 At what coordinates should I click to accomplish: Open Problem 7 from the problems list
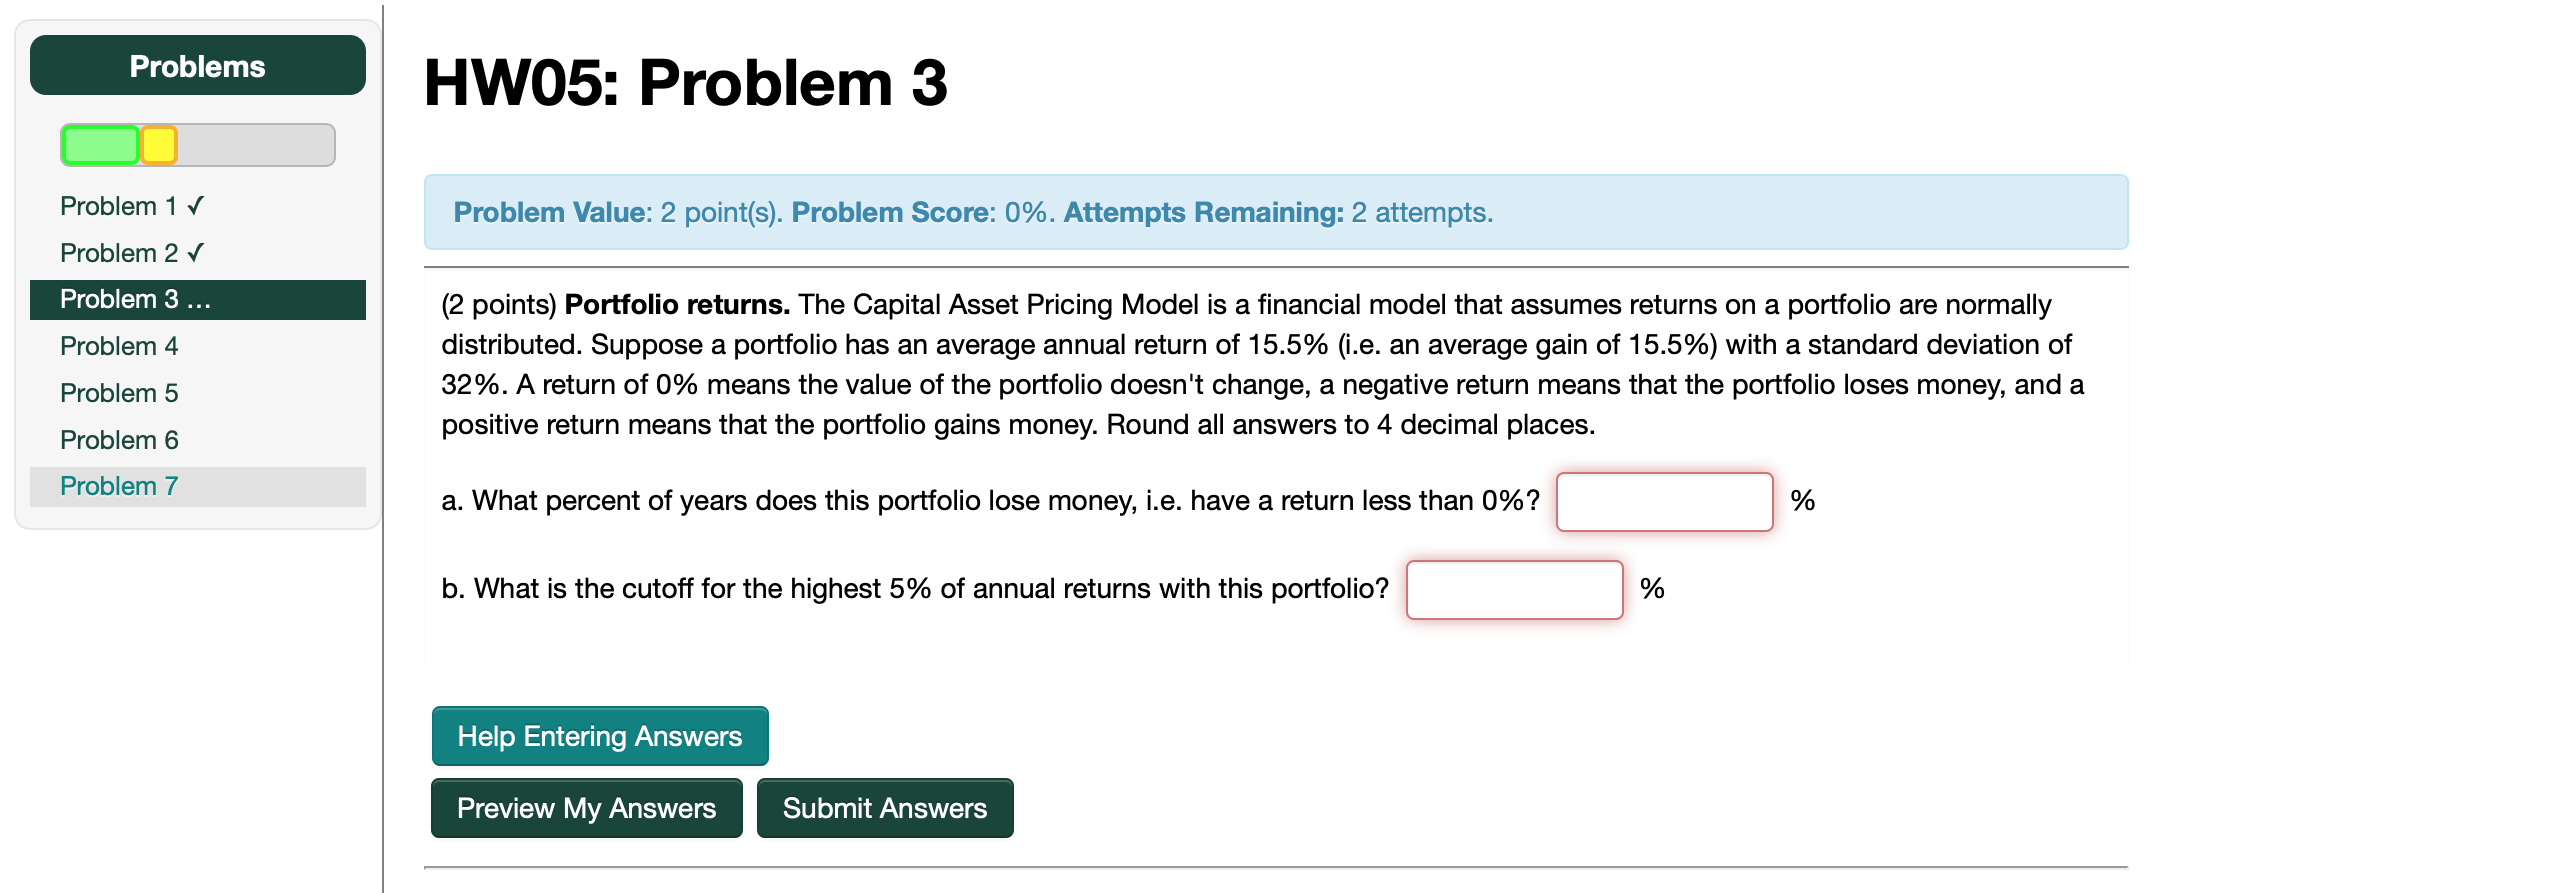pos(119,486)
